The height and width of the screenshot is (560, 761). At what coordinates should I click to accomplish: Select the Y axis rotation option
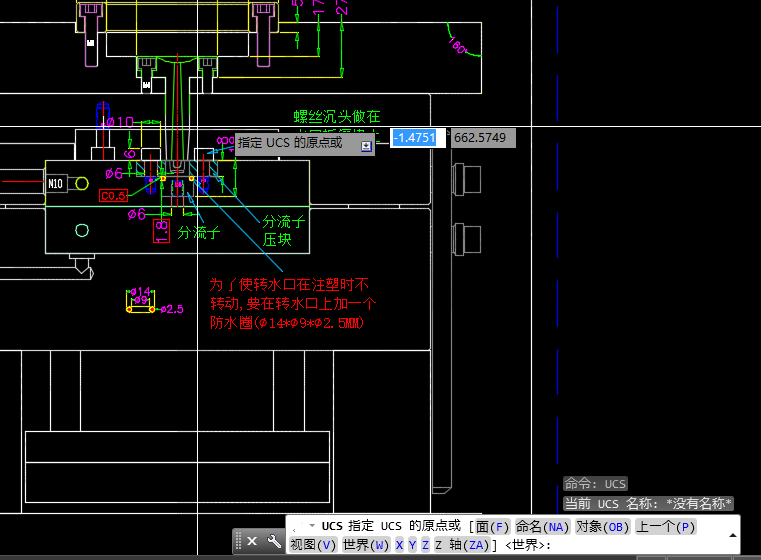pyautogui.click(x=412, y=545)
